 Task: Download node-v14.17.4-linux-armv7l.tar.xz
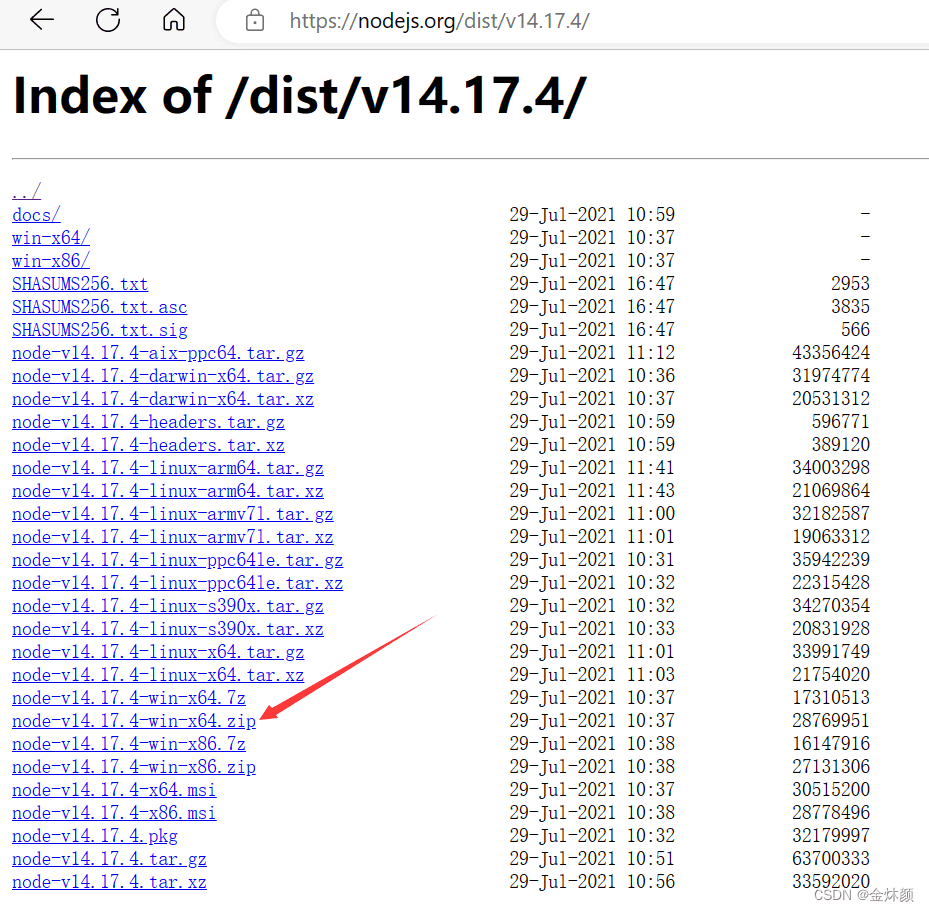(x=172, y=537)
